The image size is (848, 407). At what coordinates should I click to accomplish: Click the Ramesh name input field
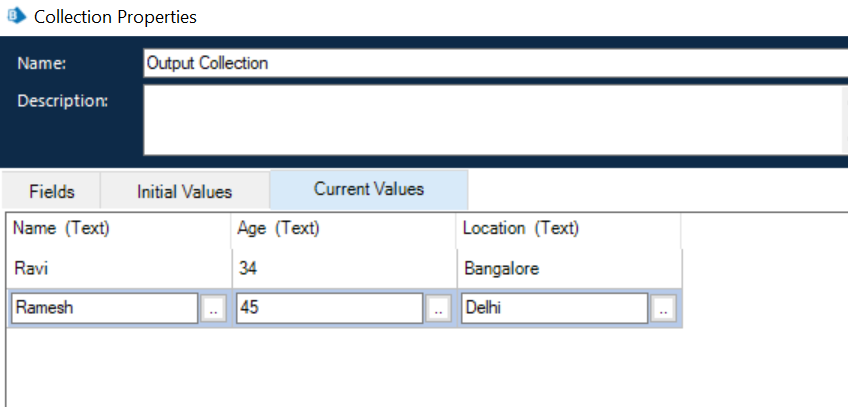pos(104,309)
